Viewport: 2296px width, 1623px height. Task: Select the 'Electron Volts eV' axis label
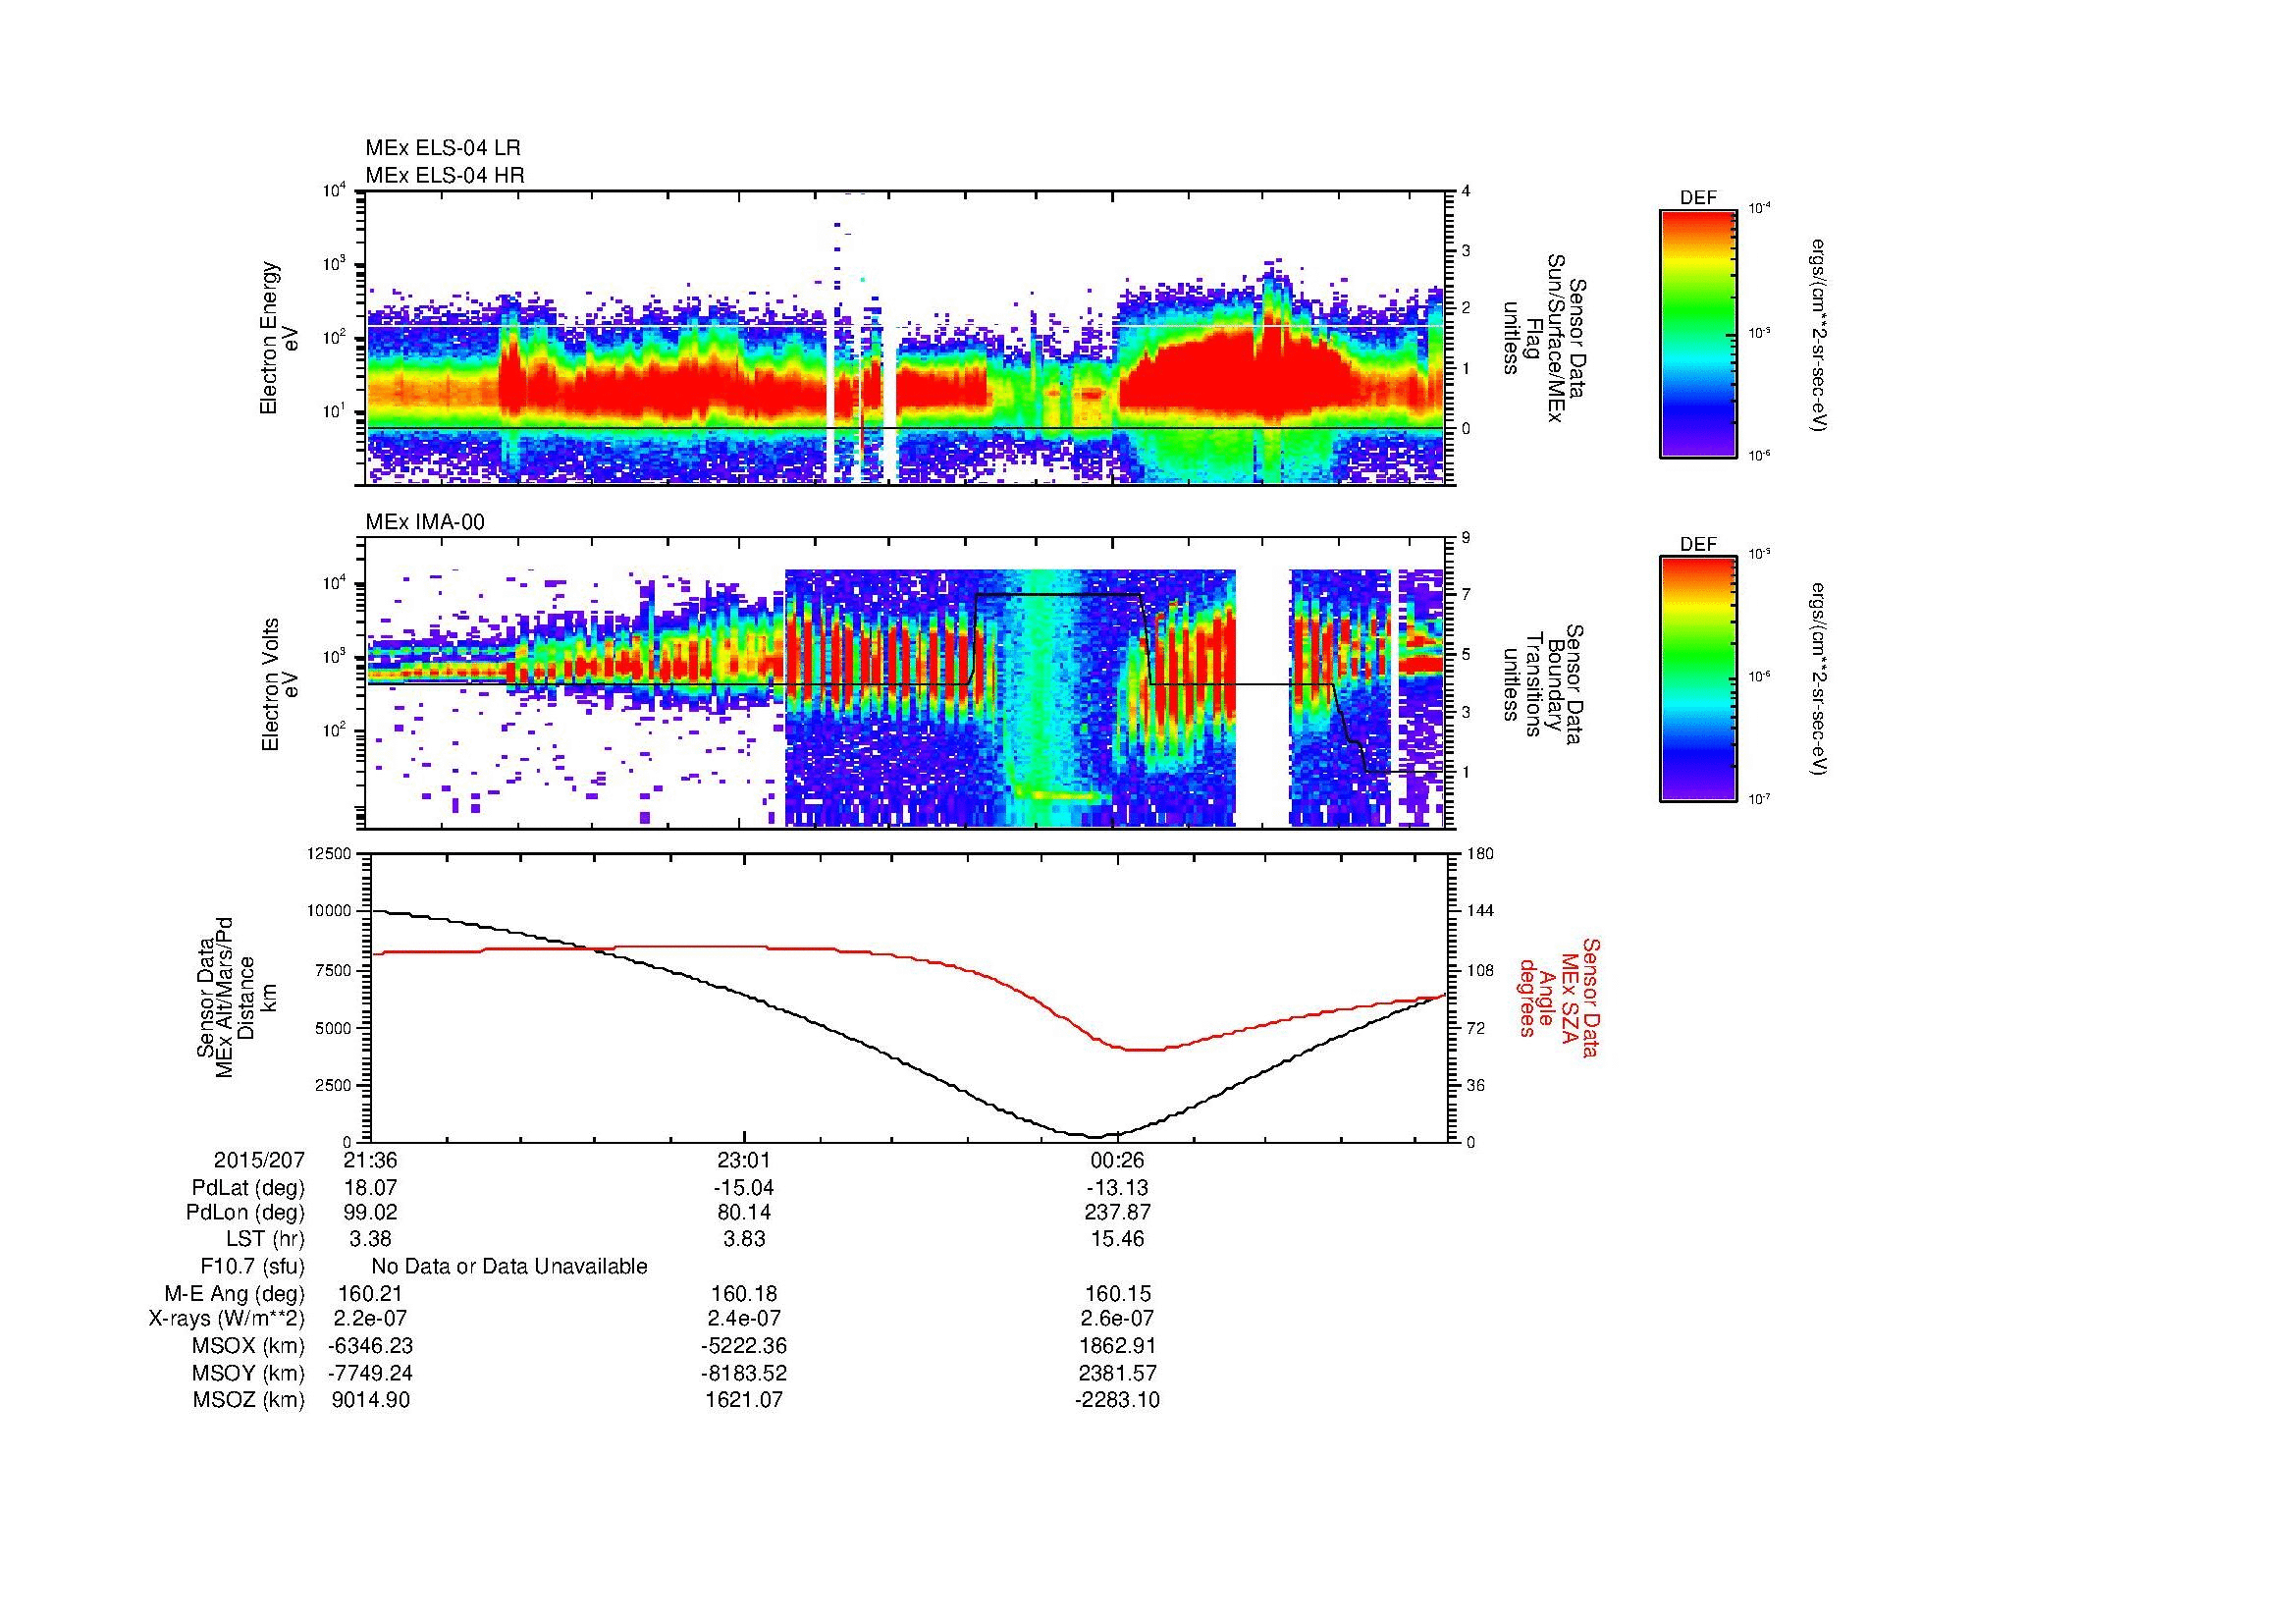(279, 684)
